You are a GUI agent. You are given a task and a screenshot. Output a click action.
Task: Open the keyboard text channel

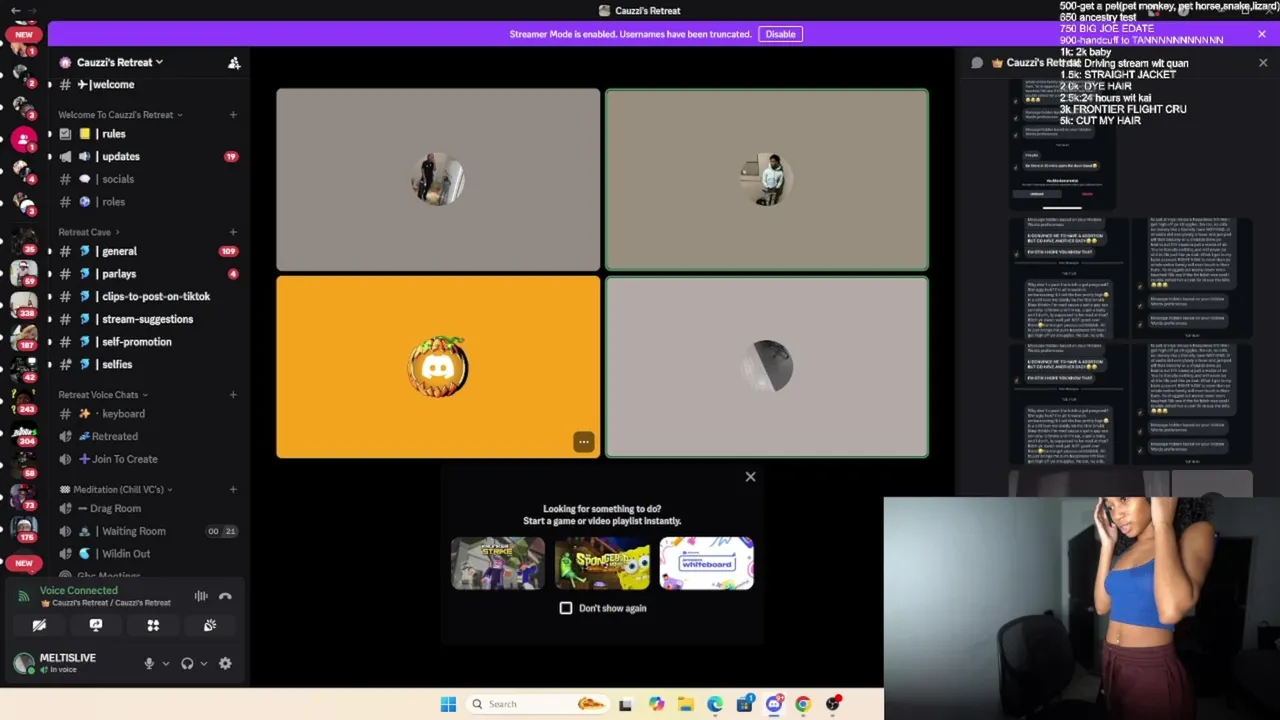coord(148,414)
